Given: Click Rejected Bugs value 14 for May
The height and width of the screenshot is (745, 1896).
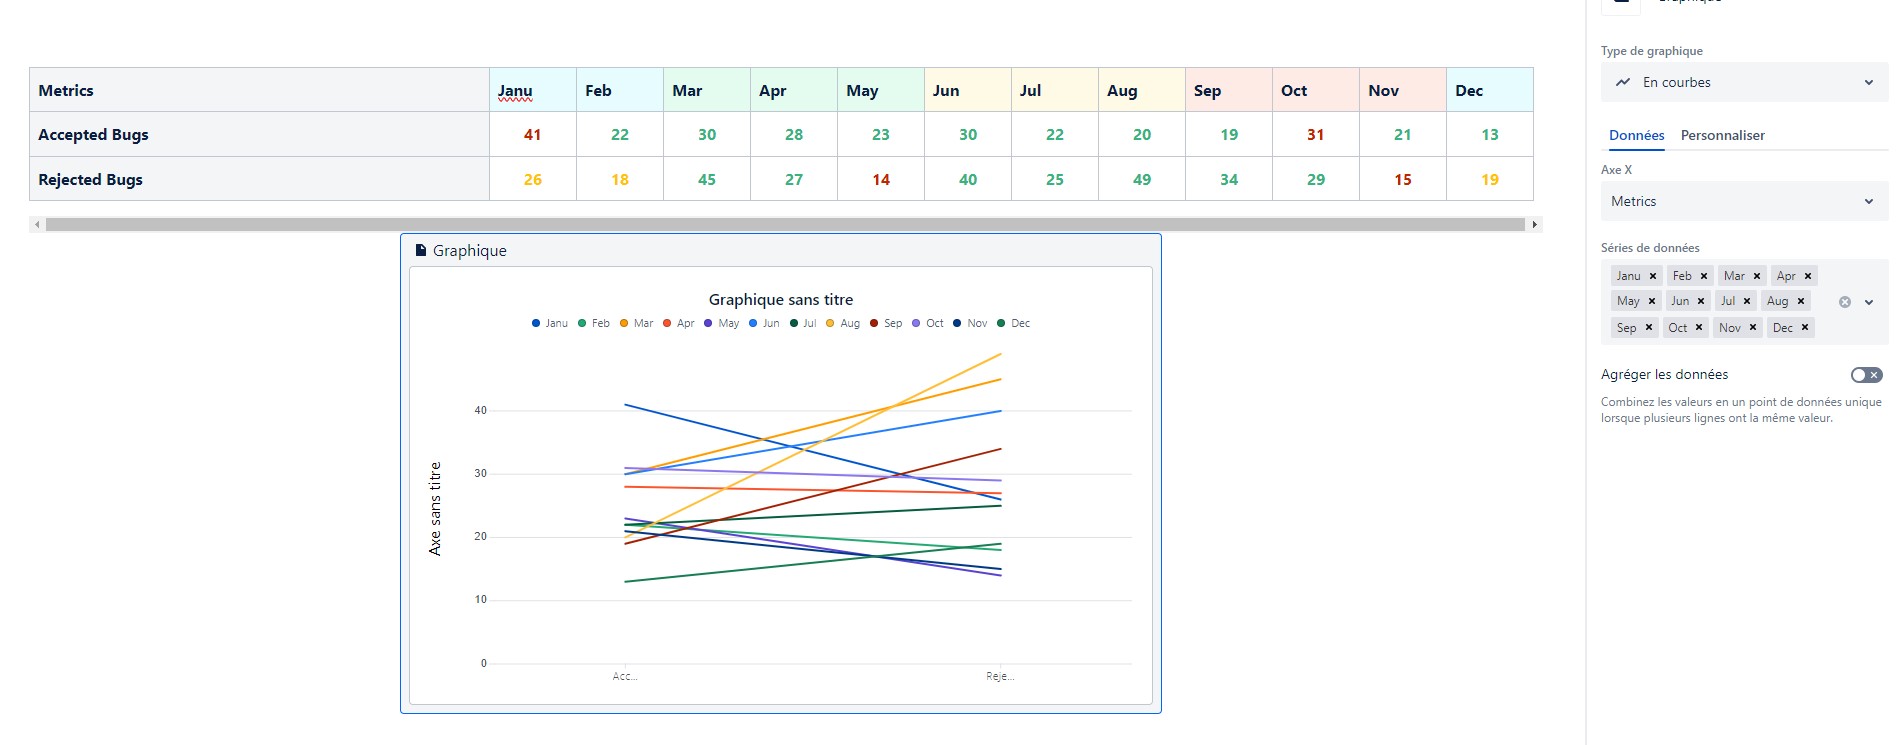Looking at the screenshot, I should [881, 180].
